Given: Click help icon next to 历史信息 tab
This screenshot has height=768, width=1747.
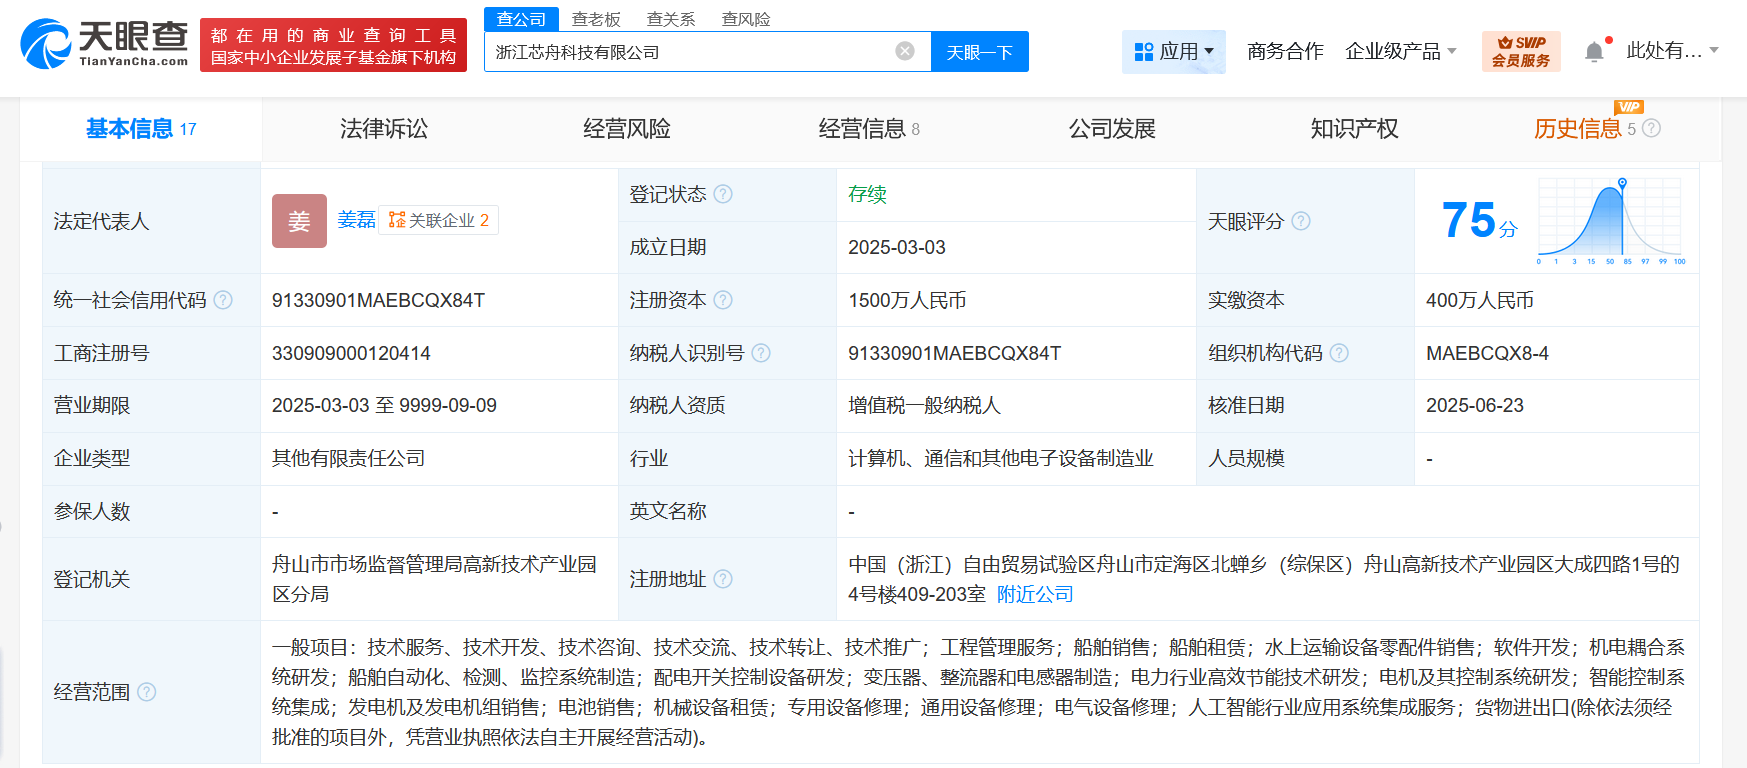Looking at the screenshot, I should click(1651, 128).
